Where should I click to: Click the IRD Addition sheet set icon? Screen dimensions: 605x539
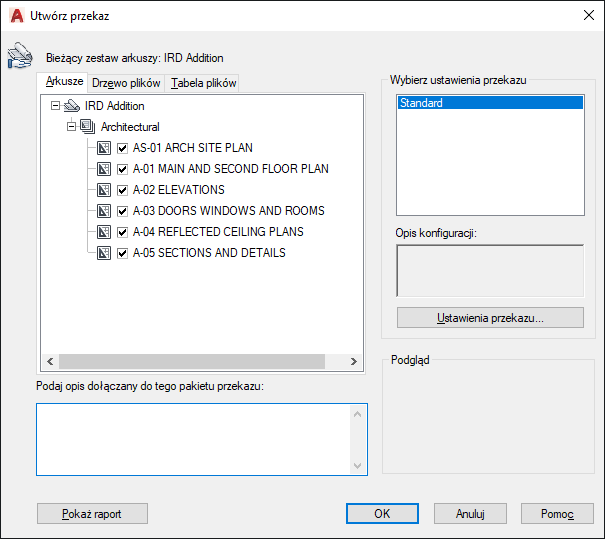71,106
